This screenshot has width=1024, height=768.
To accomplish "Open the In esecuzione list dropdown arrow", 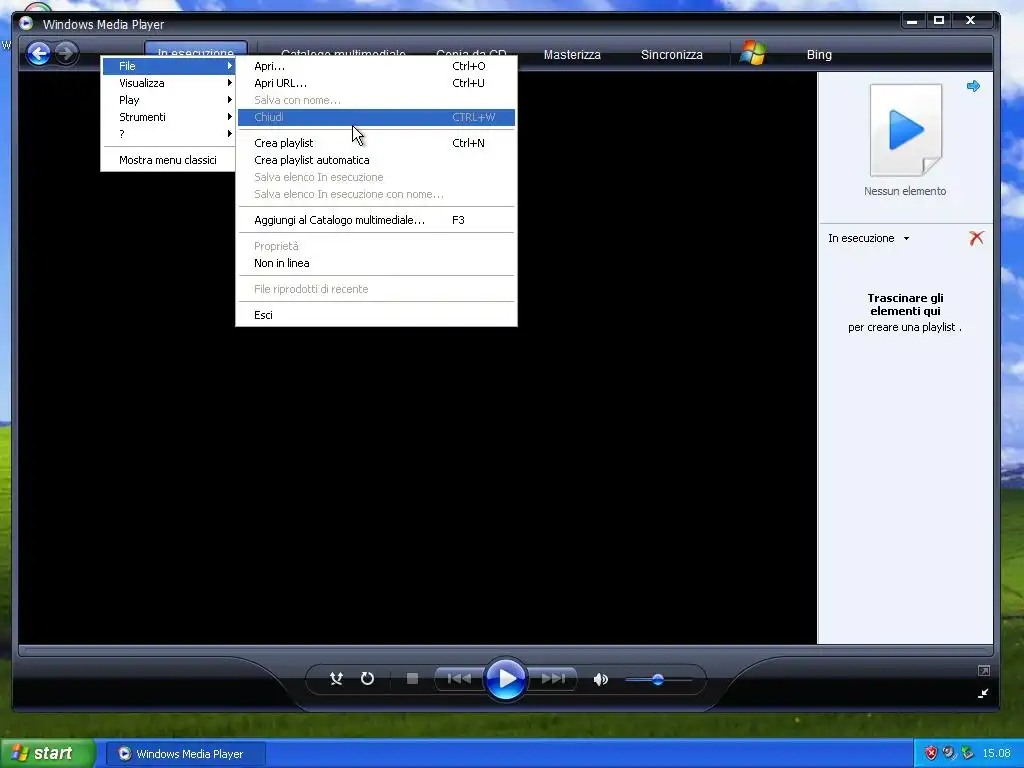I will (x=906, y=238).
